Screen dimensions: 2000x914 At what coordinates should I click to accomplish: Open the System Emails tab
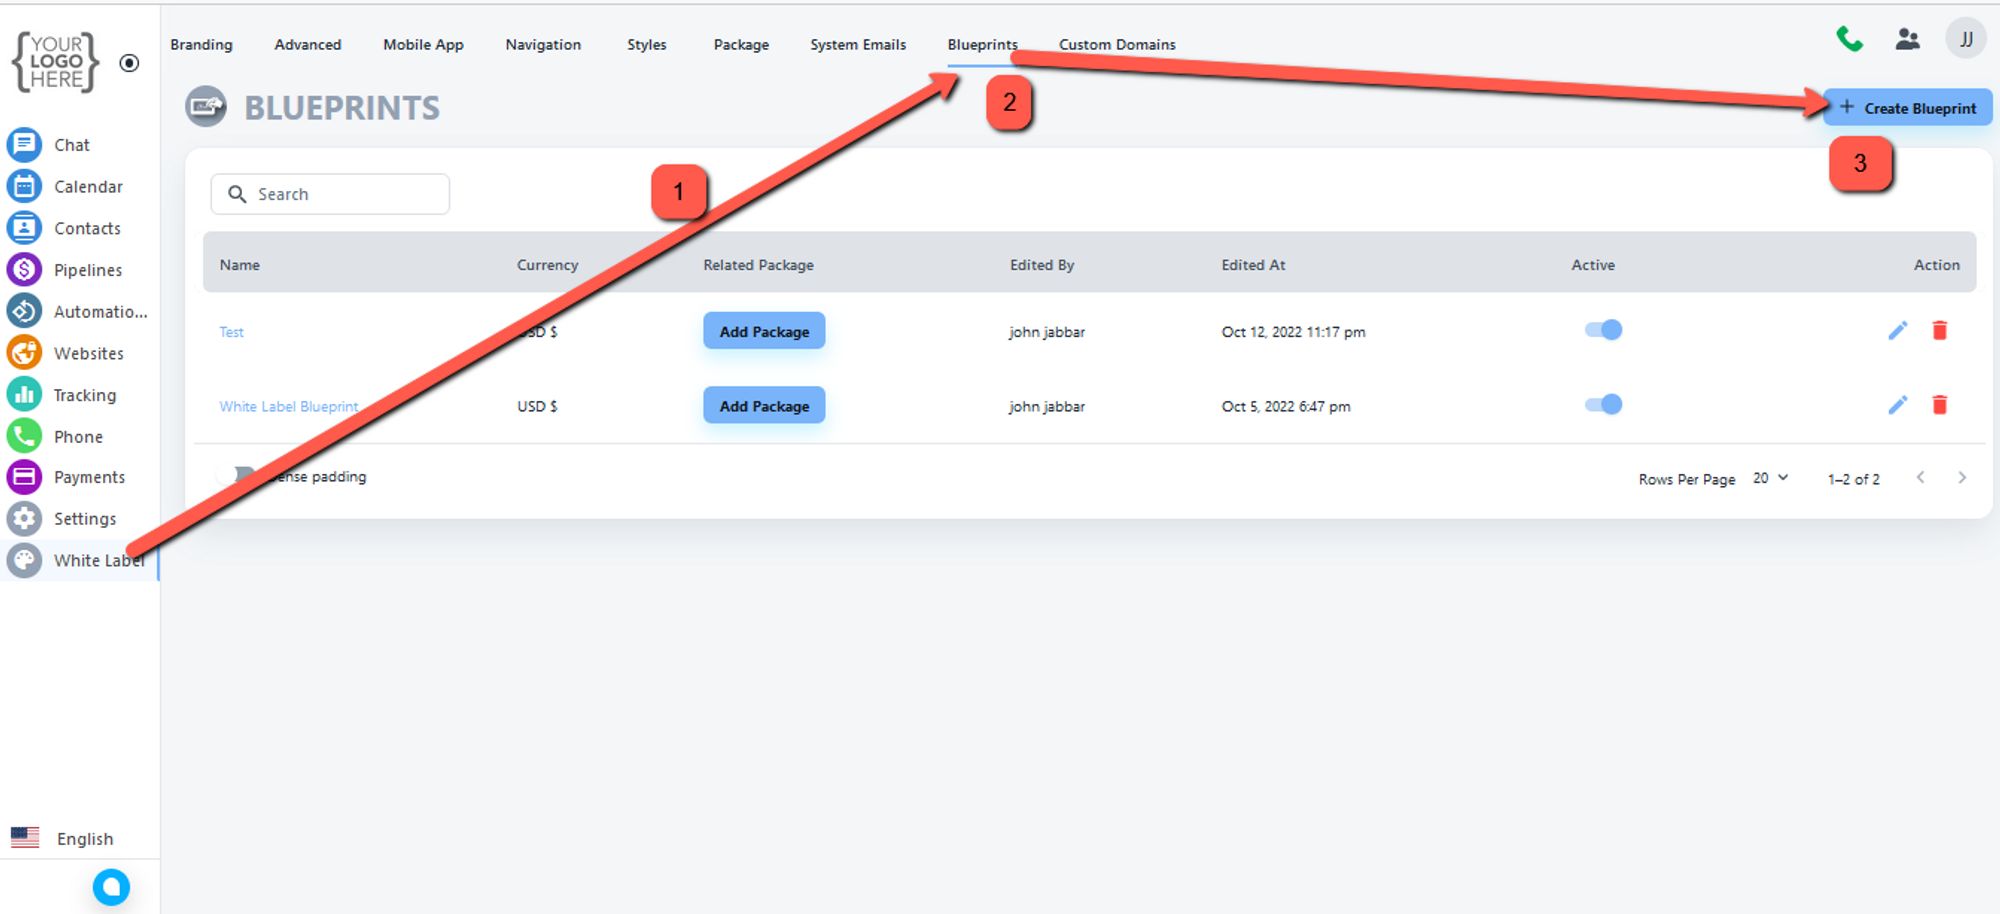[857, 45]
